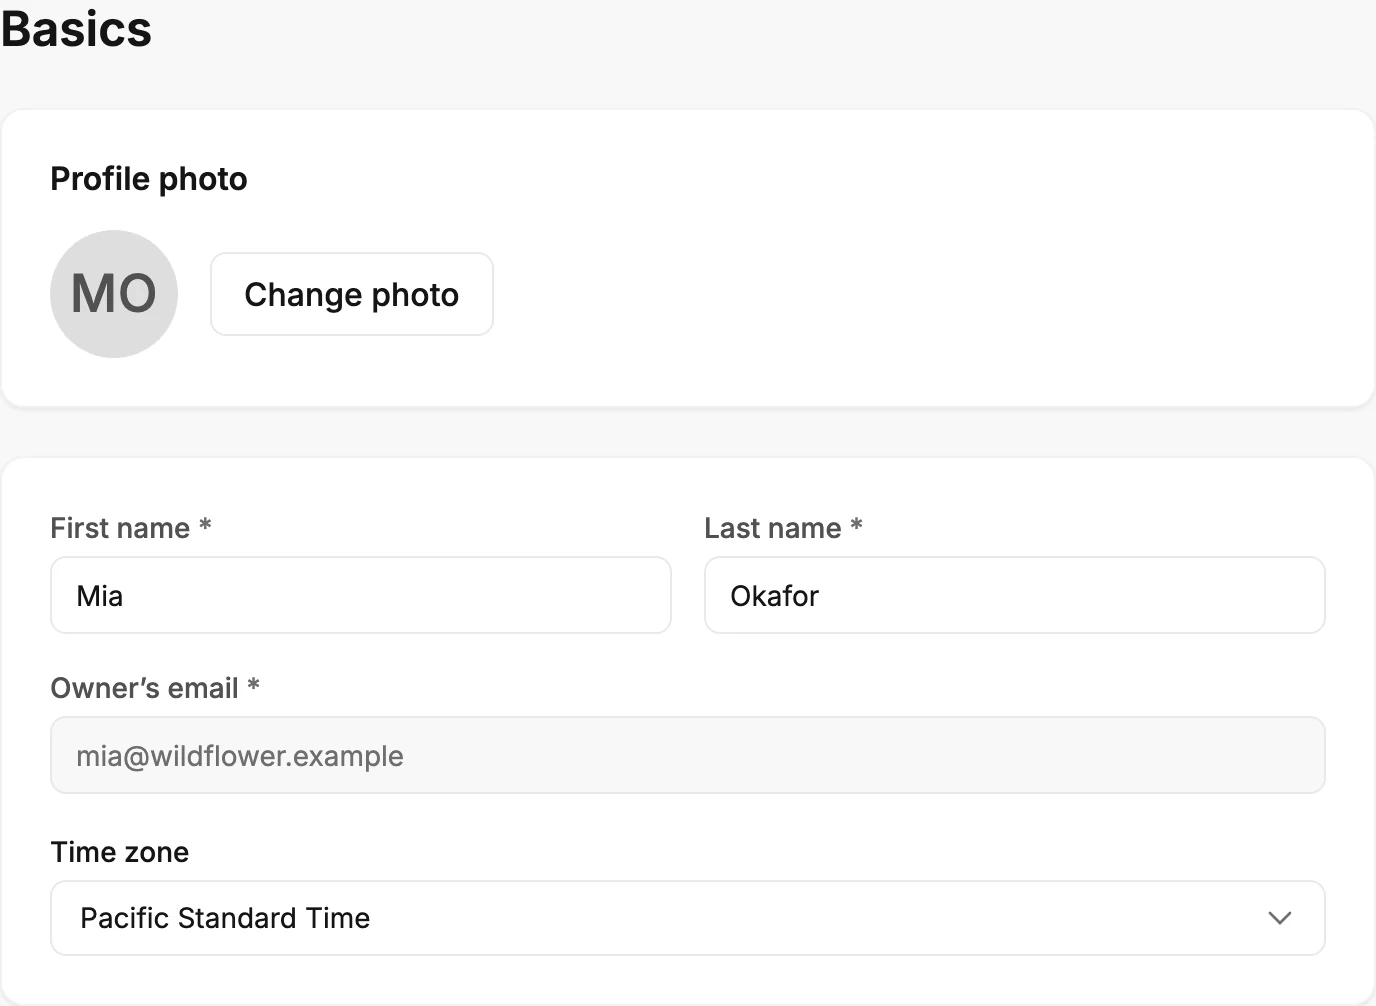The image size is (1376, 1006).
Task: Select the MO profile avatar
Action: tap(114, 294)
